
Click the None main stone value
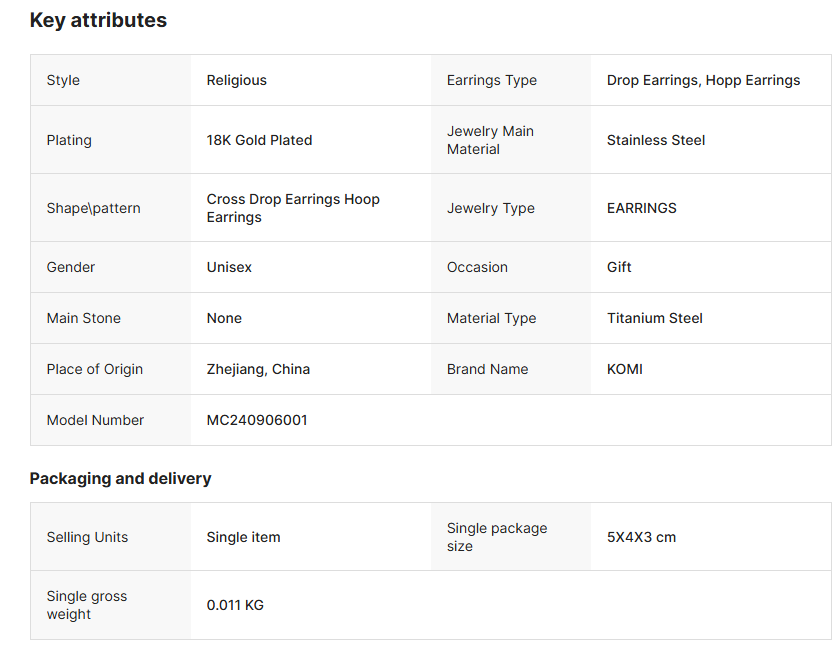[x=224, y=318]
